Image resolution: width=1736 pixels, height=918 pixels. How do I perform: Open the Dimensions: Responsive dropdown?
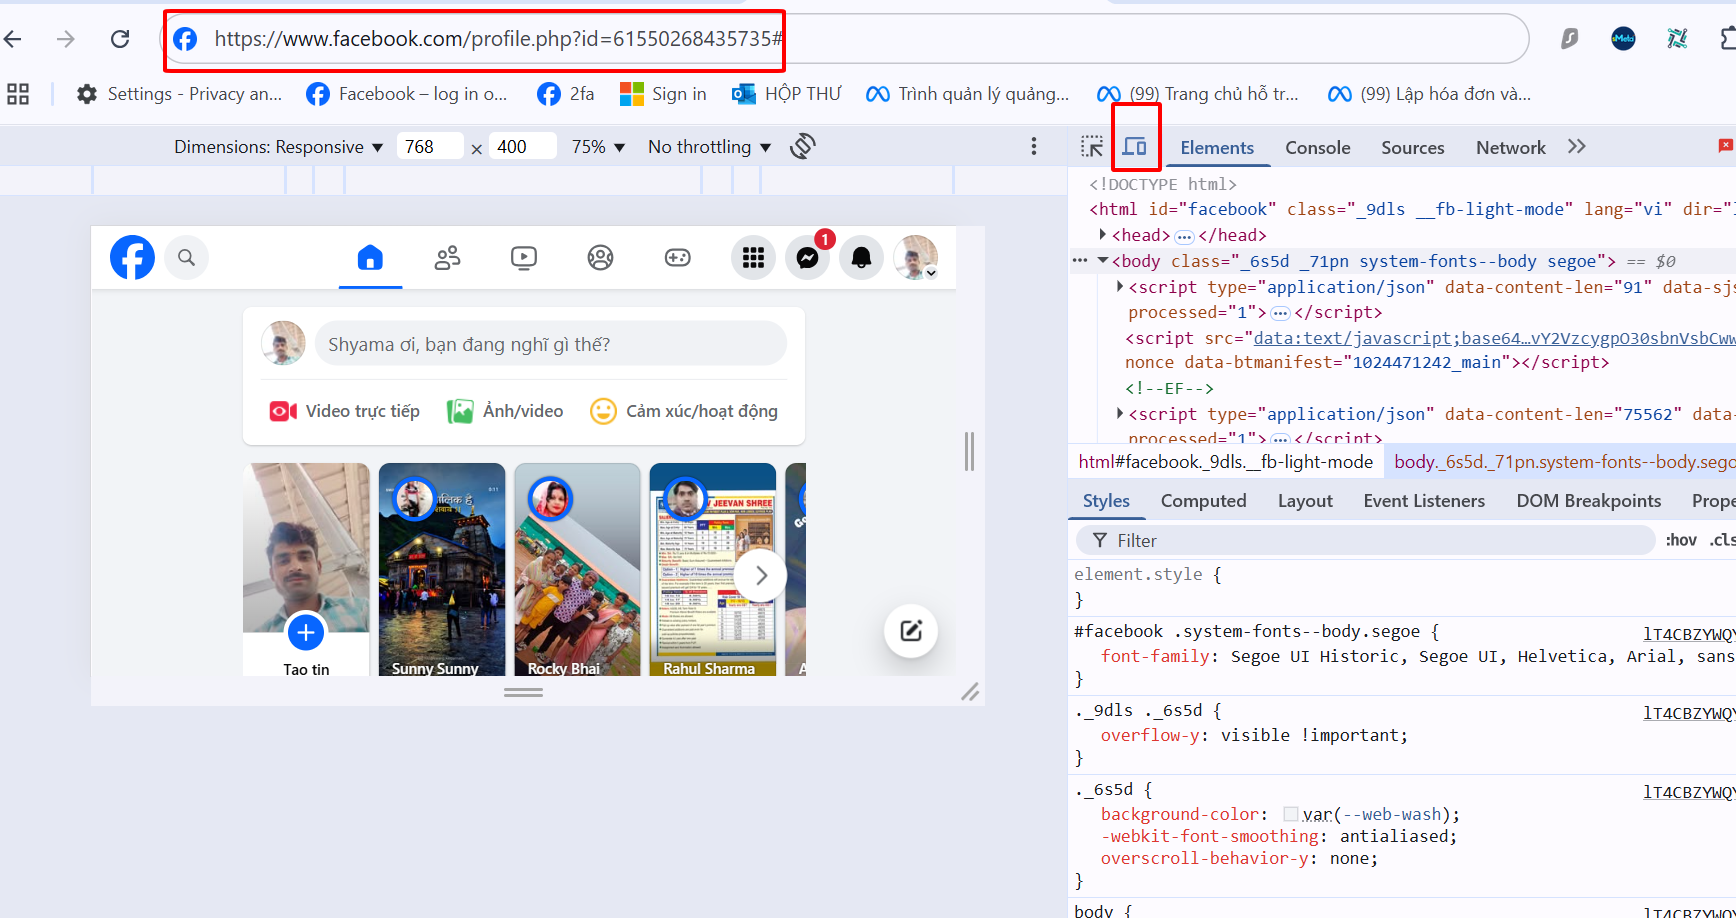point(278,147)
